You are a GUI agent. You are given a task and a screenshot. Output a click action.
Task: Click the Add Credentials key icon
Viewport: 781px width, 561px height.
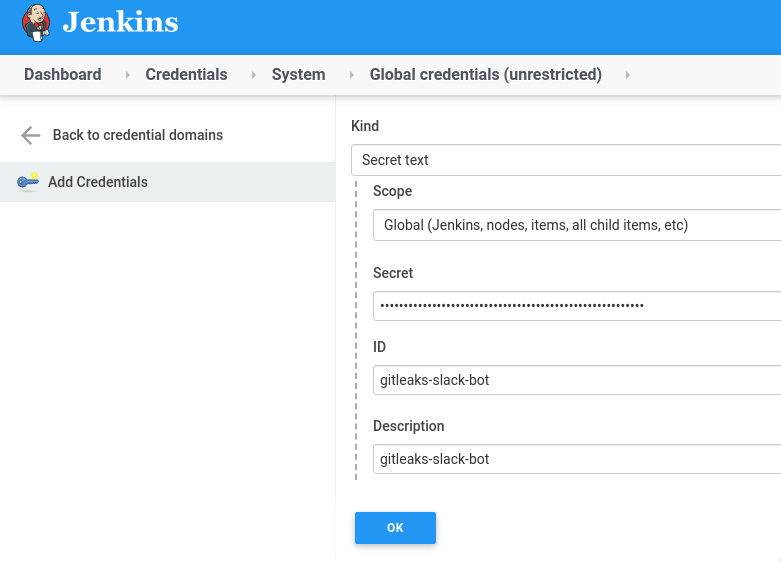[28, 182]
